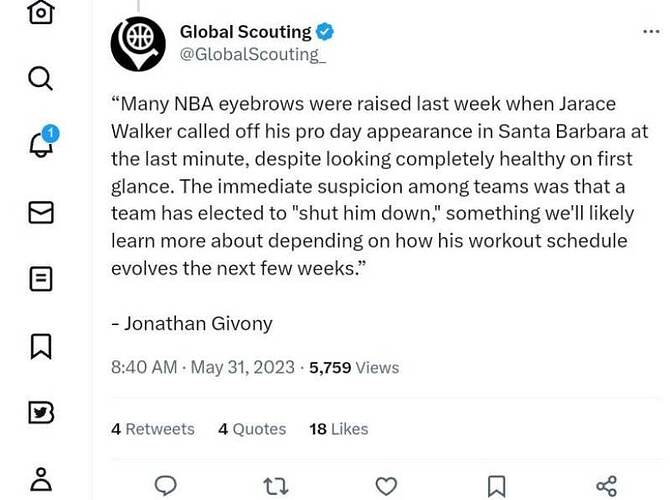Open the @GlobalScouting_ handle link
The height and width of the screenshot is (500, 670).
(253, 55)
